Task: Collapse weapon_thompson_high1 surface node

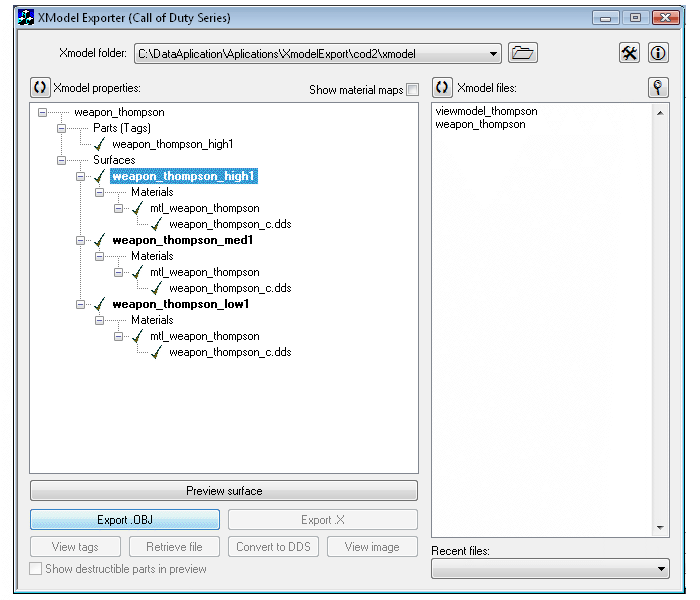Action: click(x=80, y=176)
